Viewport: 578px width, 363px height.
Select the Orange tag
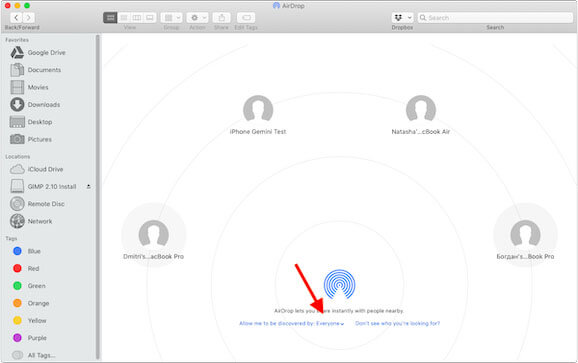[x=38, y=303]
